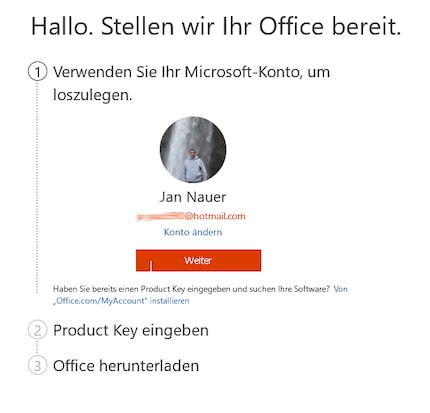Click the step 3 circled number icon
The height and width of the screenshot is (413, 430).
pos(37,365)
